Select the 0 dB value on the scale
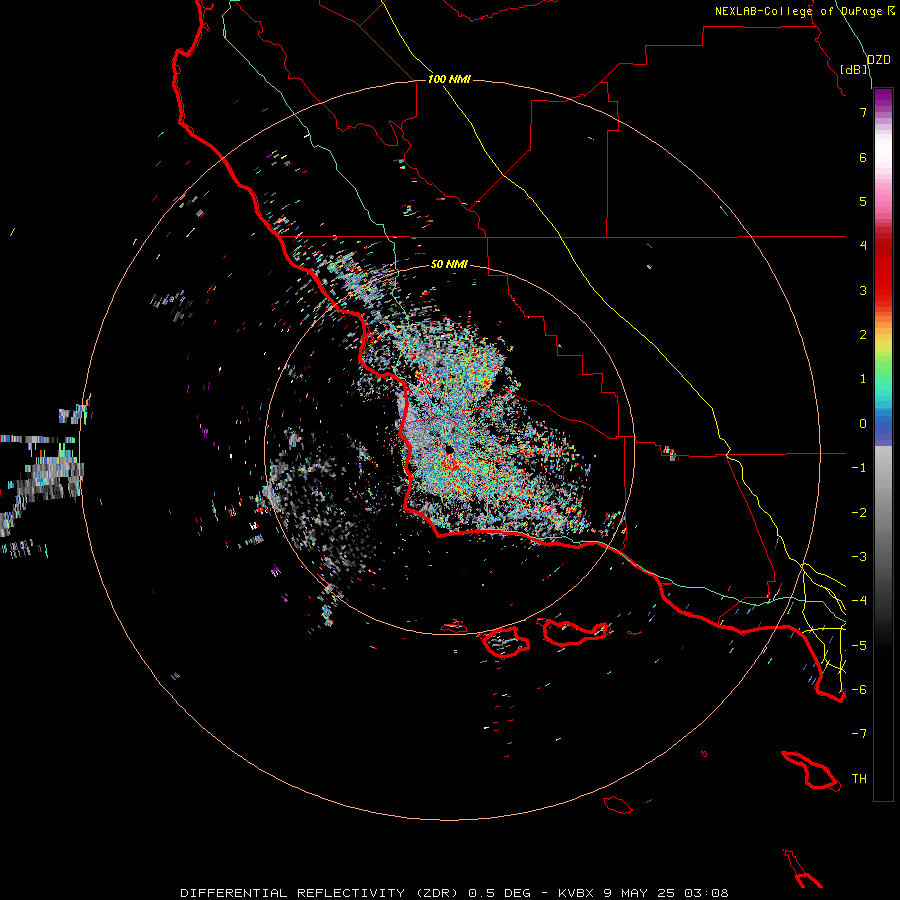 [x=863, y=424]
